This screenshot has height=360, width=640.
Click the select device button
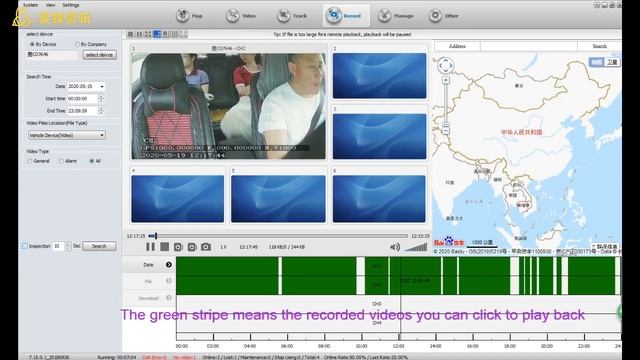(99, 55)
